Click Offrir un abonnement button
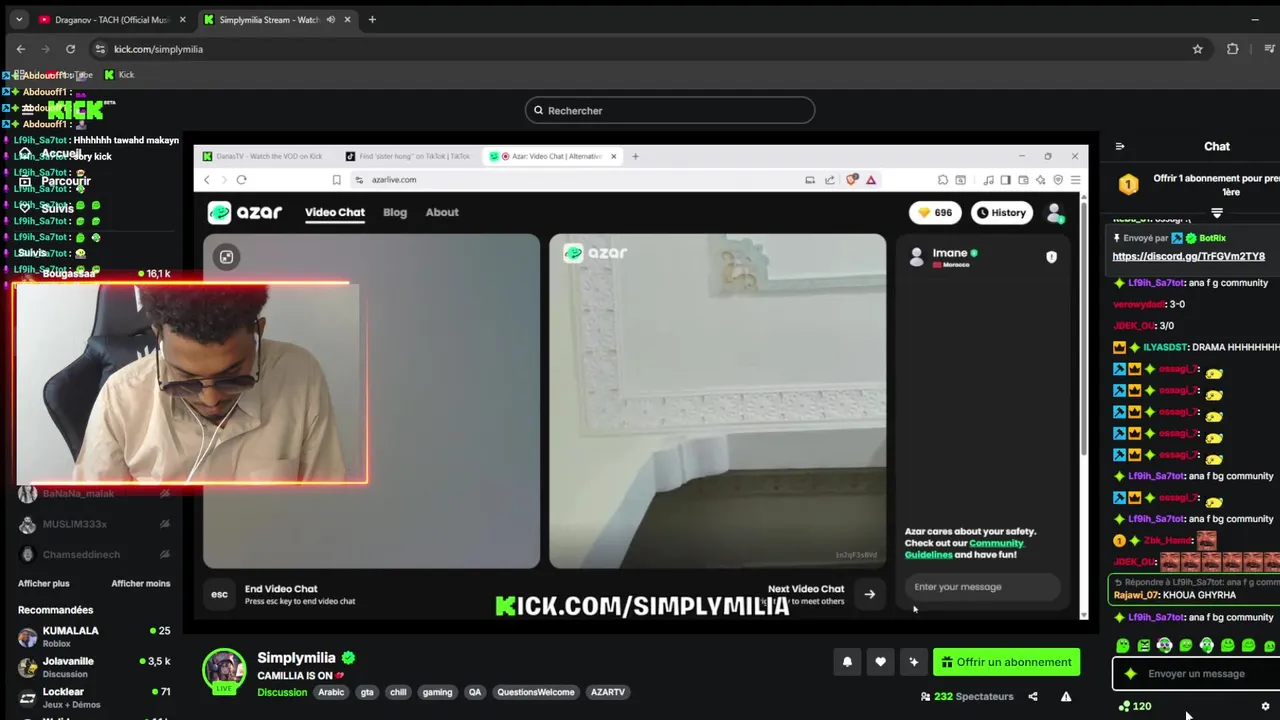 coord(1007,662)
